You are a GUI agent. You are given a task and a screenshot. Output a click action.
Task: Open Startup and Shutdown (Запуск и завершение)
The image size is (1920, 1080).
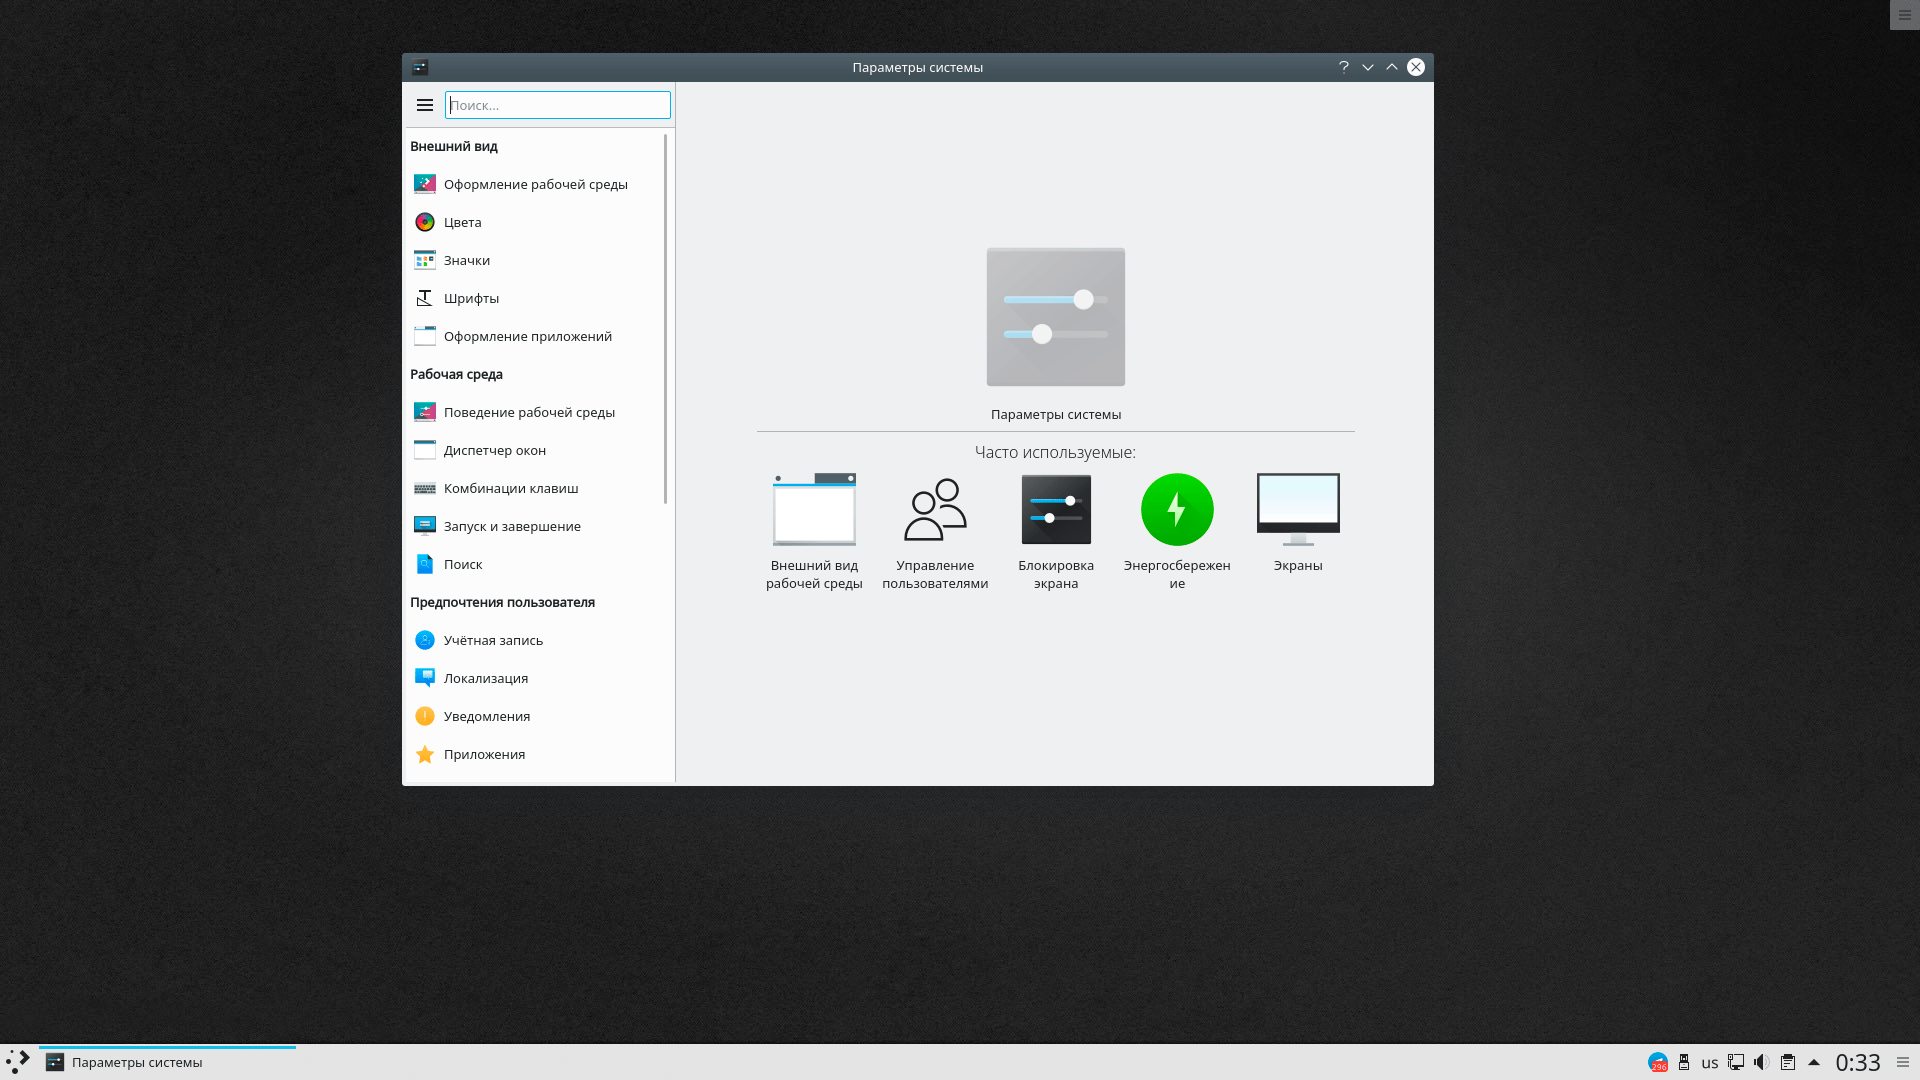[512, 526]
